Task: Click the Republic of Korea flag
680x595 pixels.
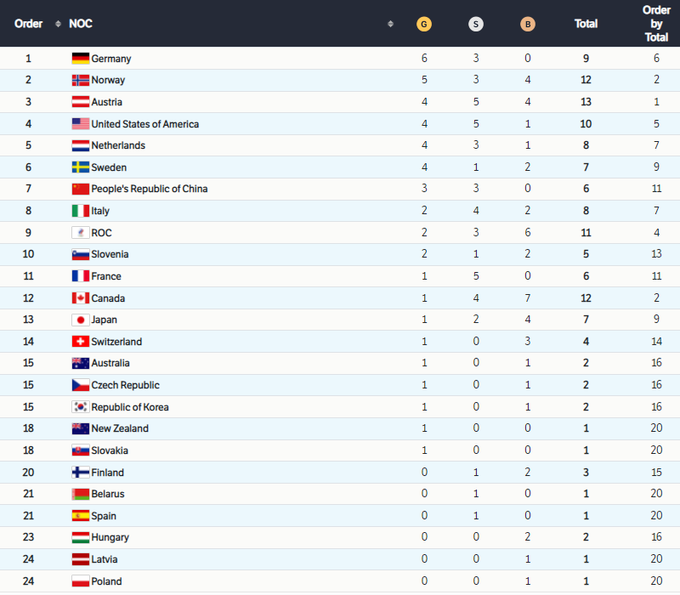Action: click(80, 407)
